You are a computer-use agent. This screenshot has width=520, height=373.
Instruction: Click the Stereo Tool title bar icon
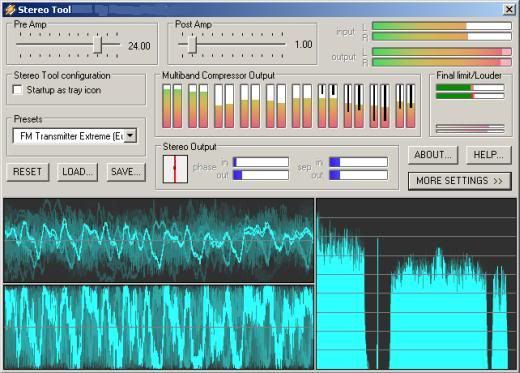click(x=10, y=9)
